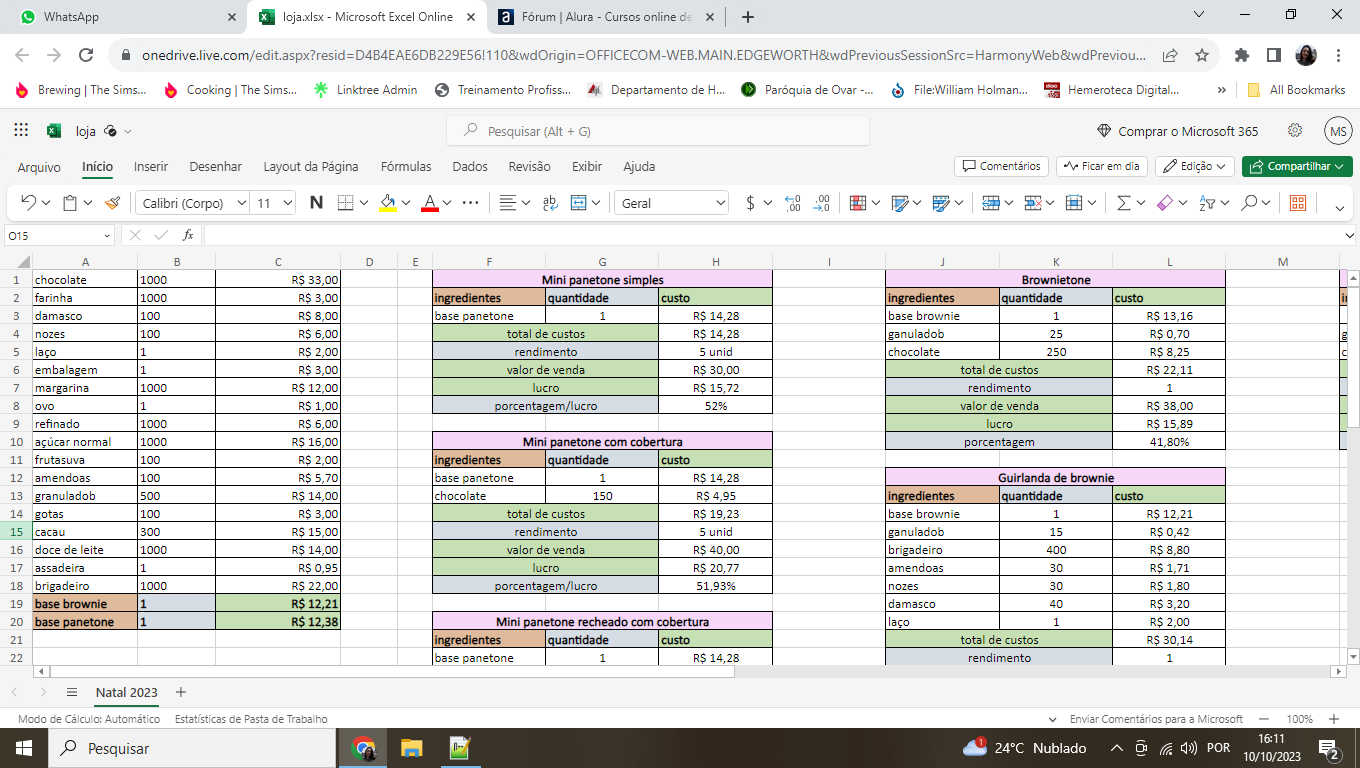1360x768 pixels.
Task: Select the Natal 2023 sheet tab
Action: point(127,692)
